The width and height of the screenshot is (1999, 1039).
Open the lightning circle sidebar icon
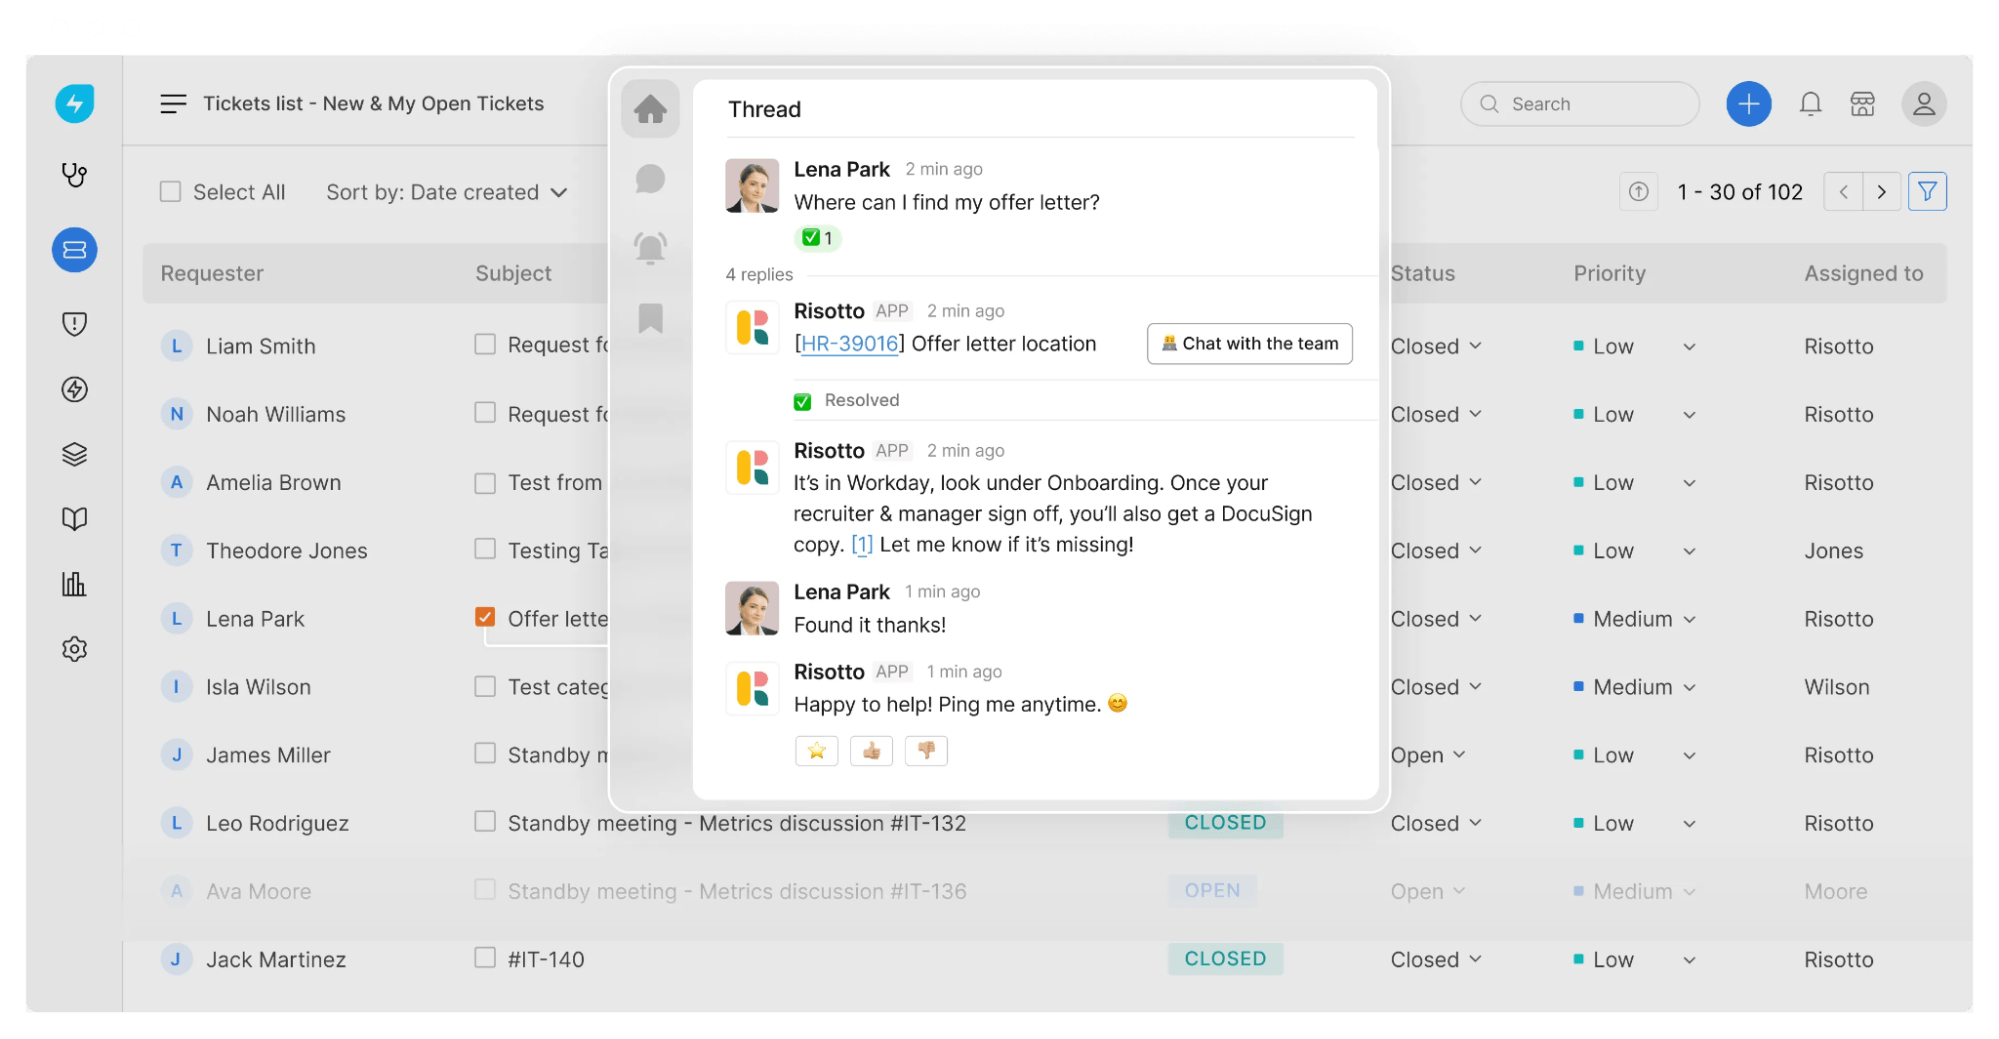(x=74, y=389)
